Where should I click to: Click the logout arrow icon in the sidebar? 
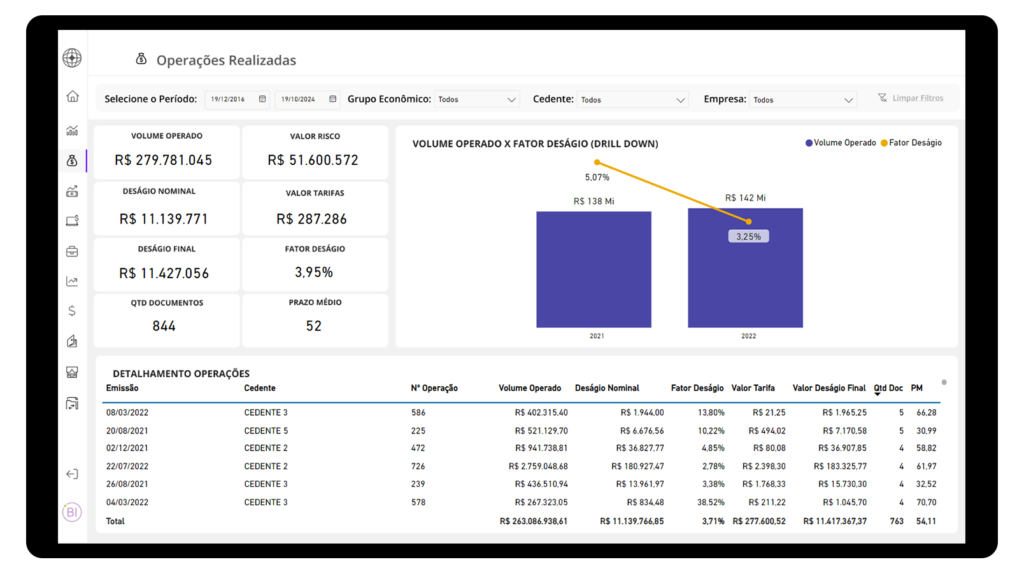point(72,474)
